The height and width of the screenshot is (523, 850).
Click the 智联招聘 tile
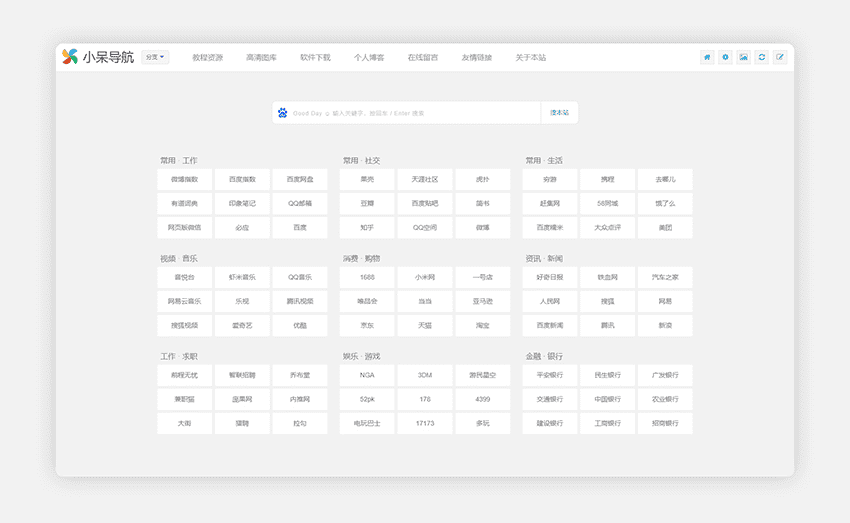pyautogui.click(x=242, y=375)
